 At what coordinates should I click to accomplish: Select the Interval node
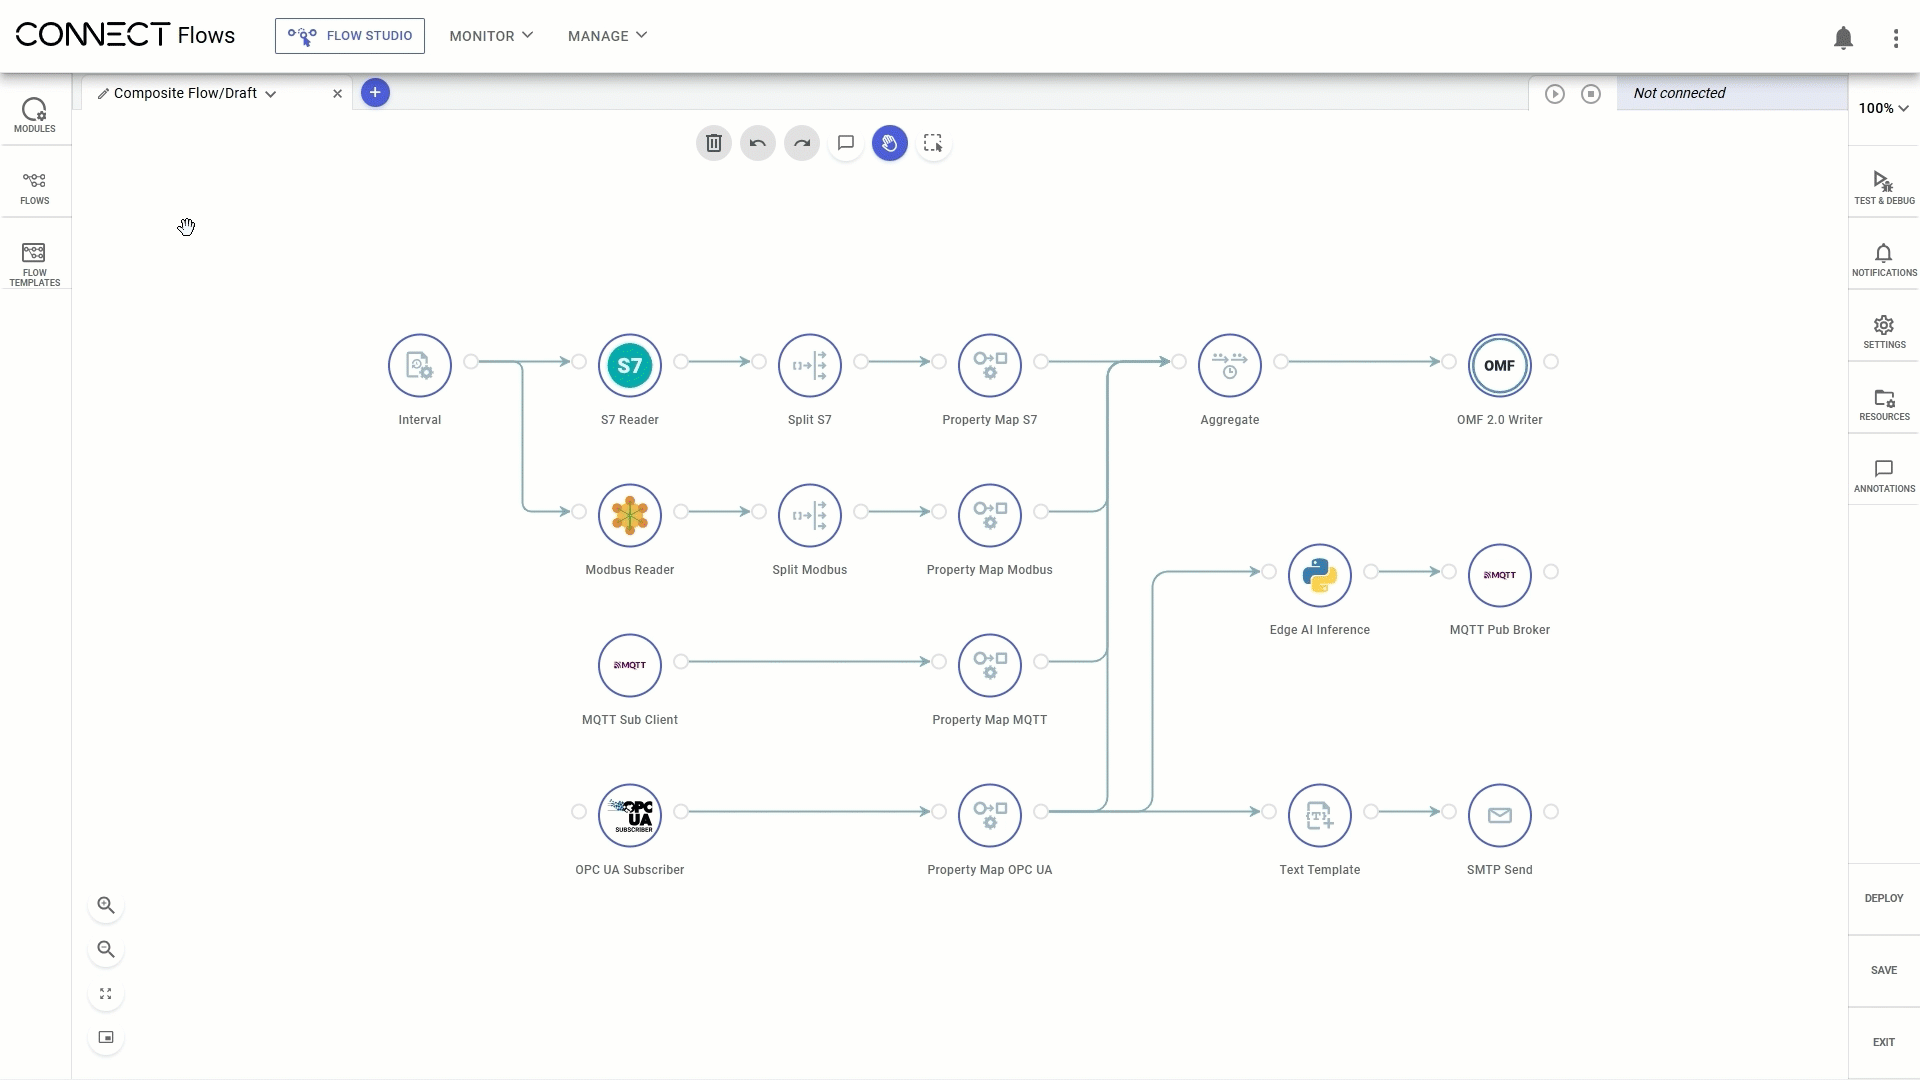(x=420, y=366)
